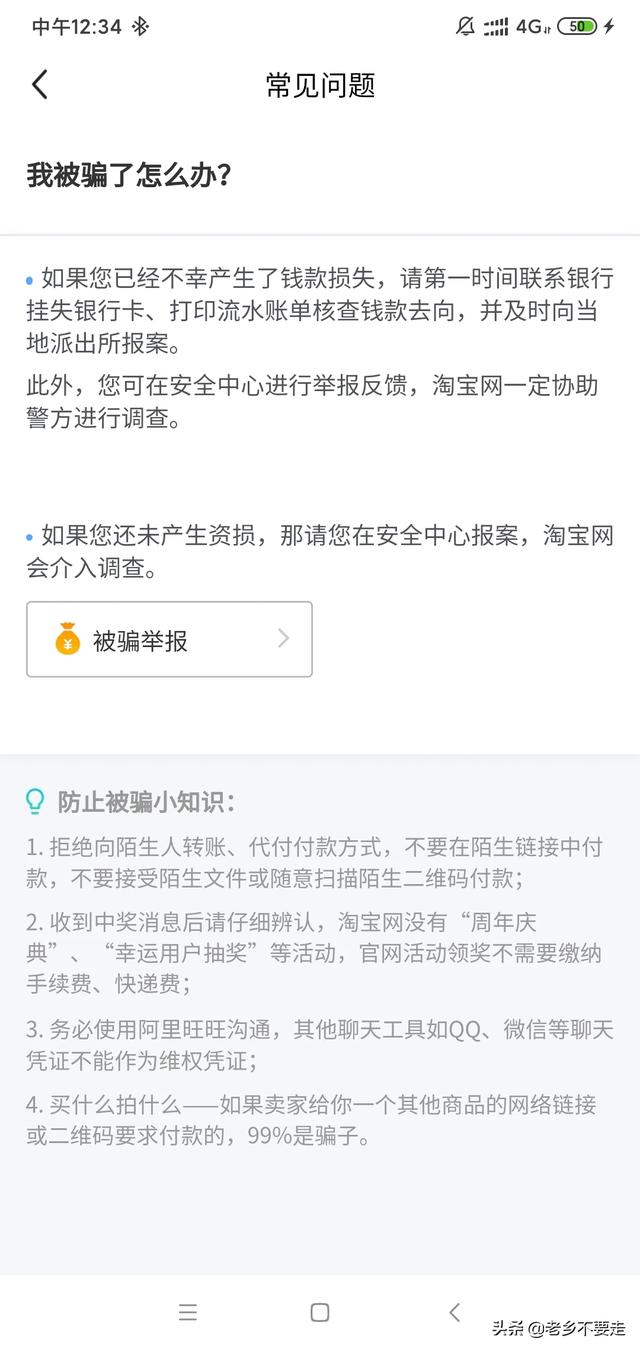640x1351 pixels.
Task: Tap the yellow money bag icon
Action: (x=67, y=640)
